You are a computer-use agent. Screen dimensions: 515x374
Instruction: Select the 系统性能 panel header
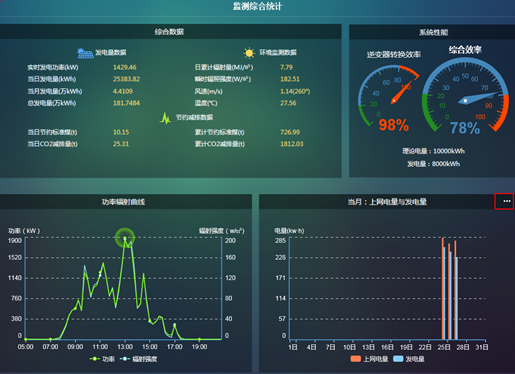click(433, 32)
